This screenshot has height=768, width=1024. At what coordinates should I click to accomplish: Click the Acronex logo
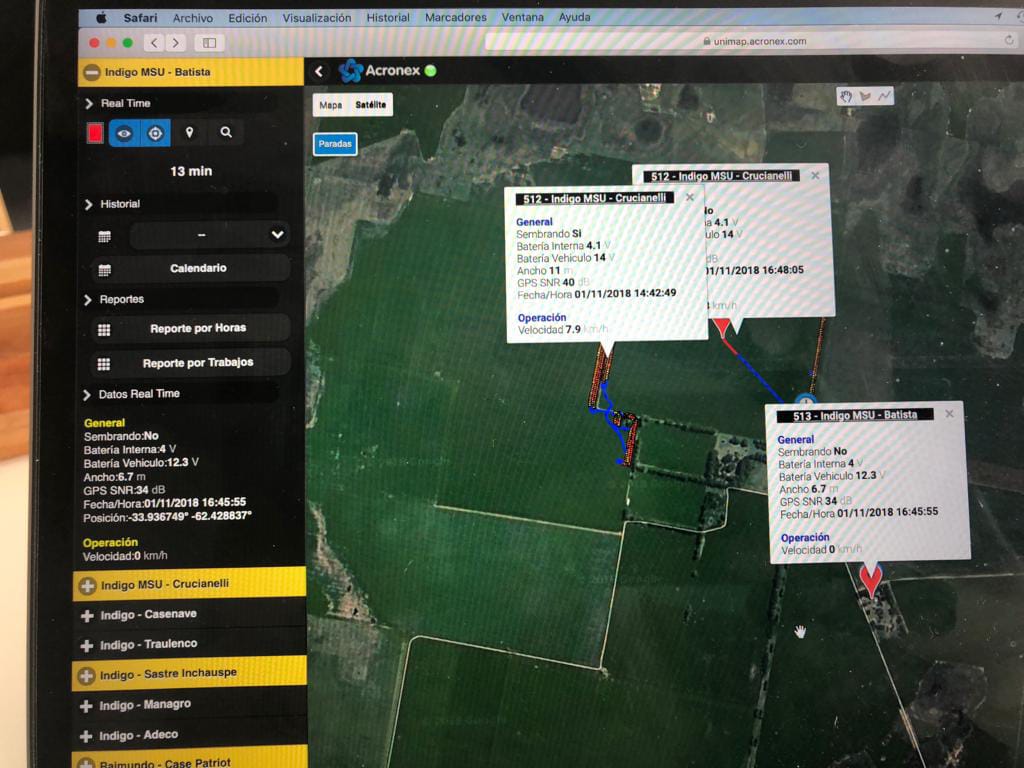tap(379, 71)
